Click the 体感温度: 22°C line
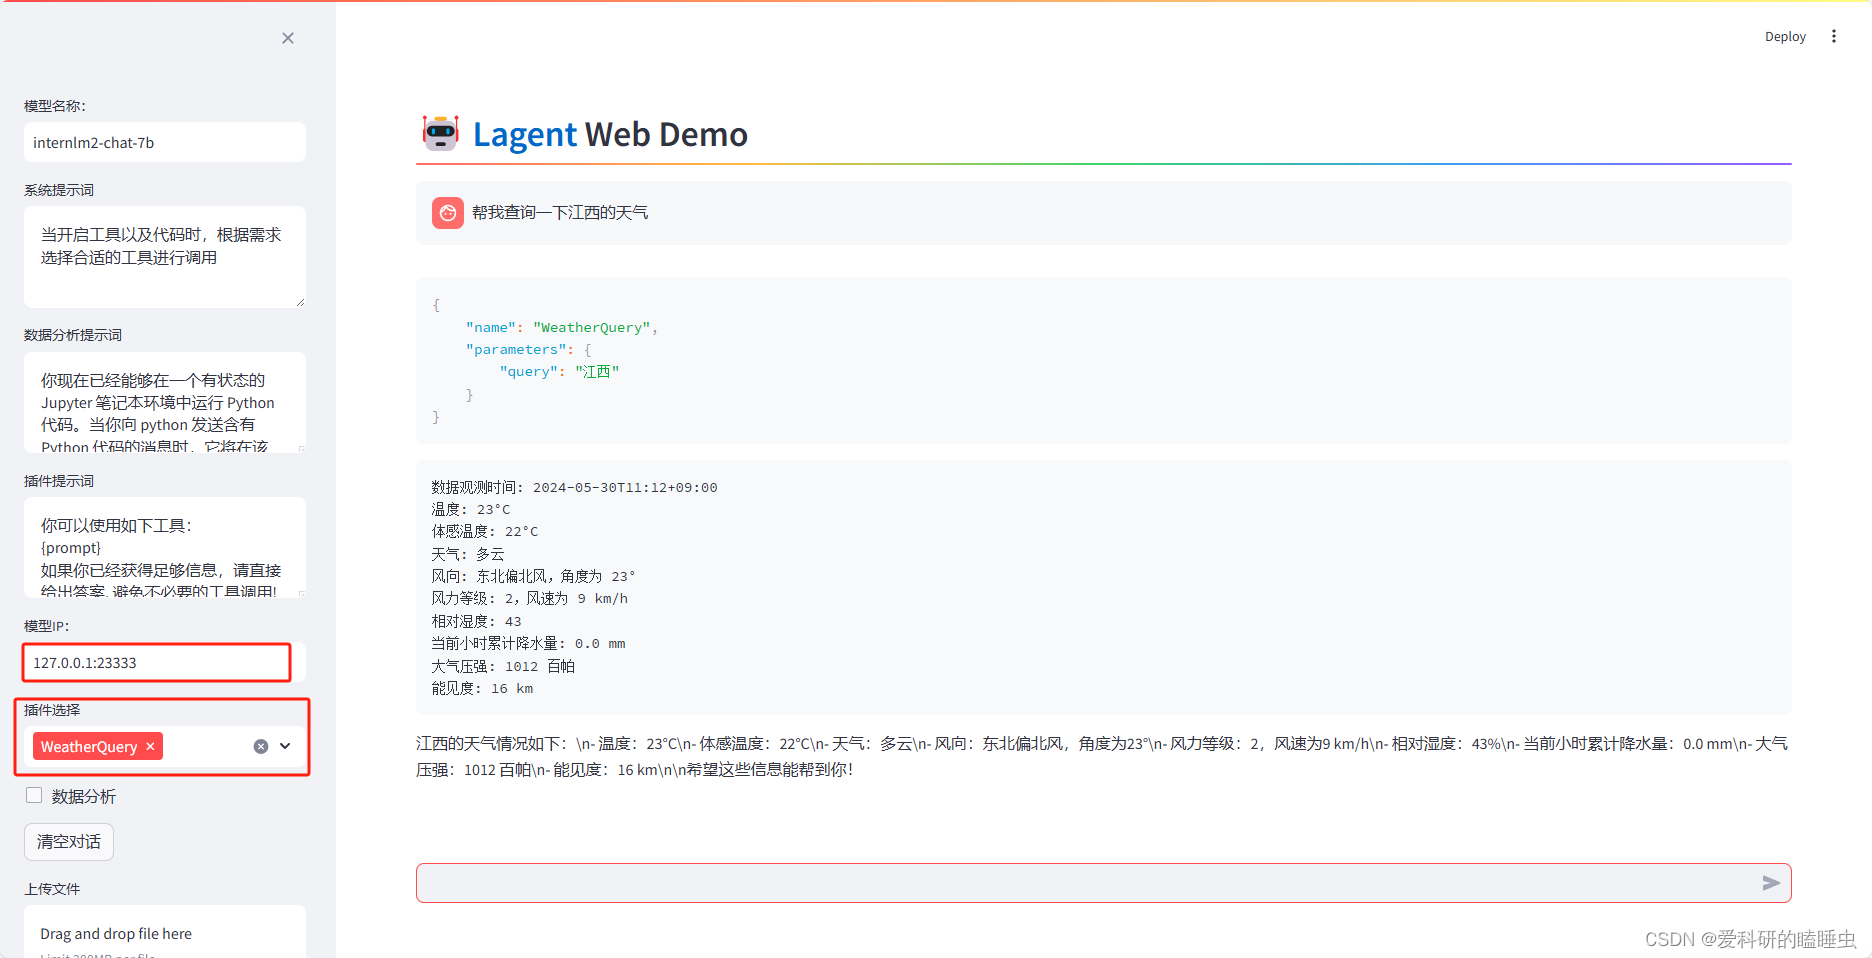The height and width of the screenshot is (958, 1872). click(485, 531)
